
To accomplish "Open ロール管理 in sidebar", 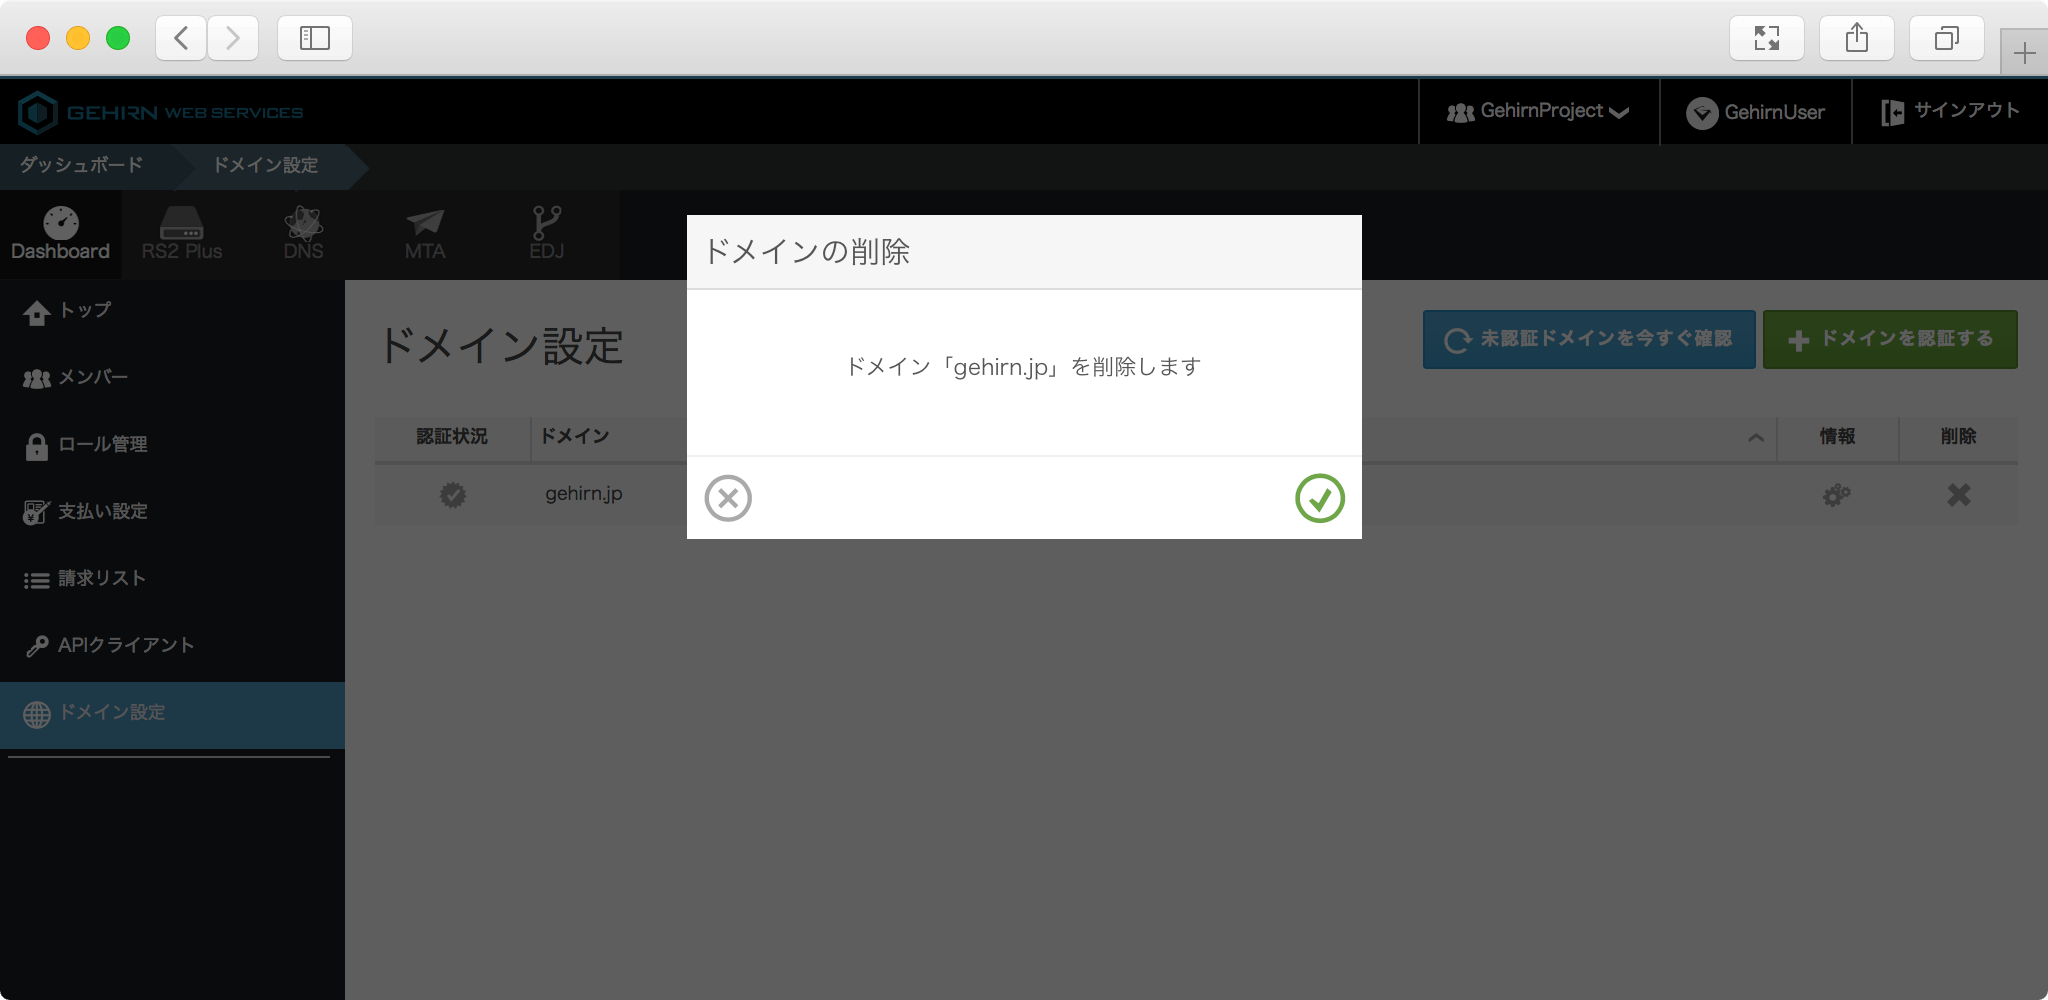I will coord(102,445).
